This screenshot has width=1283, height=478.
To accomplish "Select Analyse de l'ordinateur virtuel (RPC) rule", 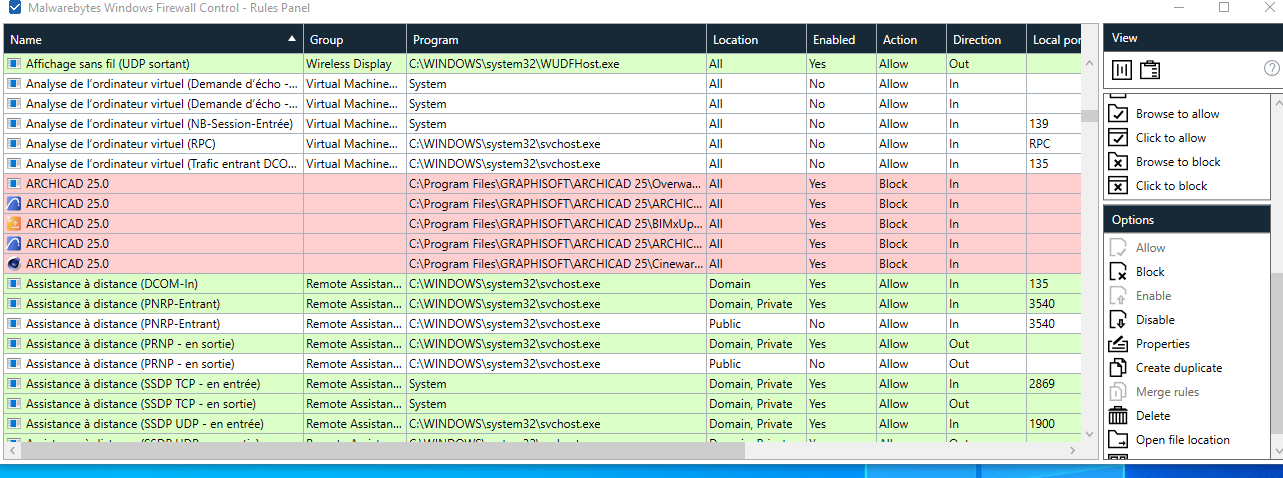I will (121, 144).
